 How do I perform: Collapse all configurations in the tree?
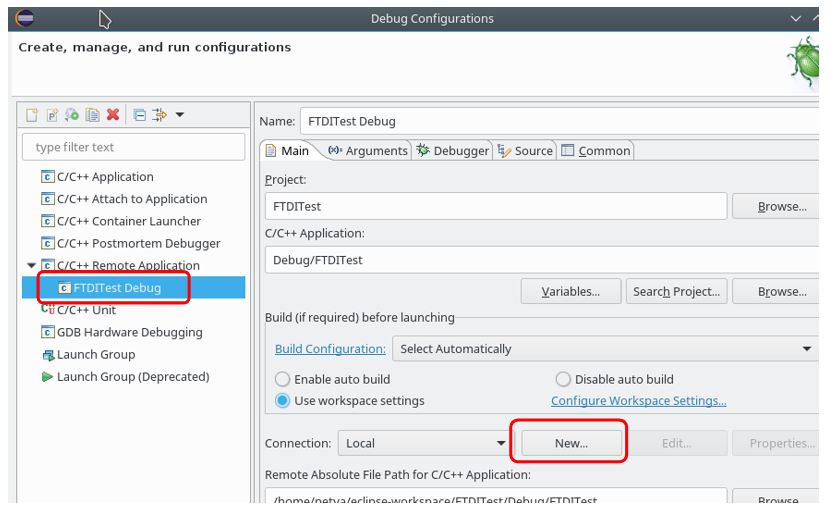tap(140, 115)
